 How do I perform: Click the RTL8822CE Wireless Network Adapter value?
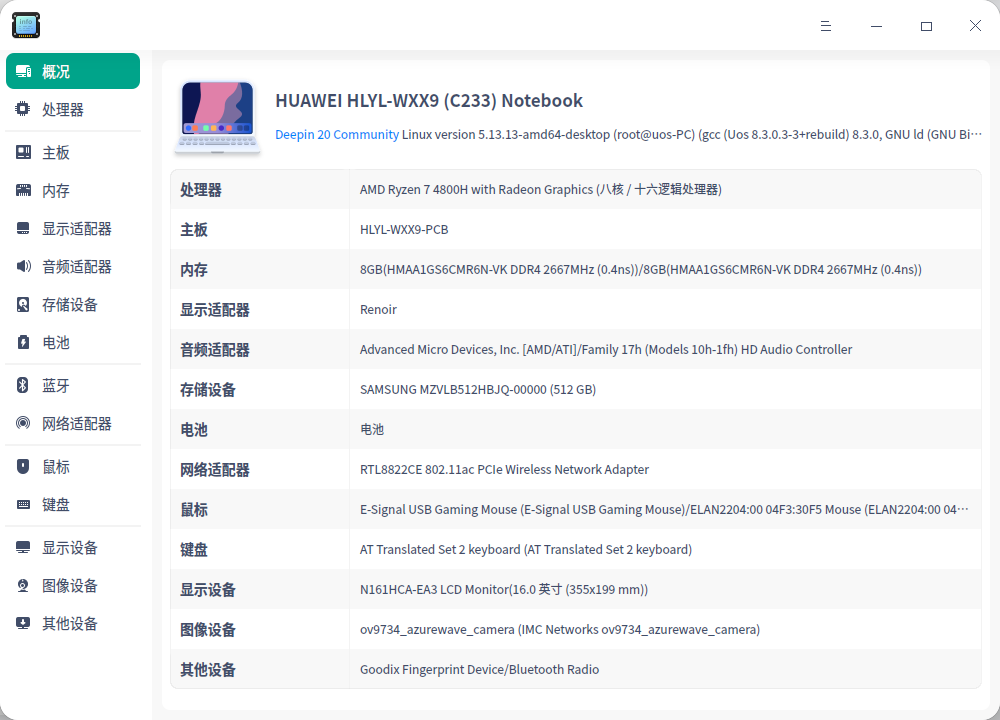504,469
